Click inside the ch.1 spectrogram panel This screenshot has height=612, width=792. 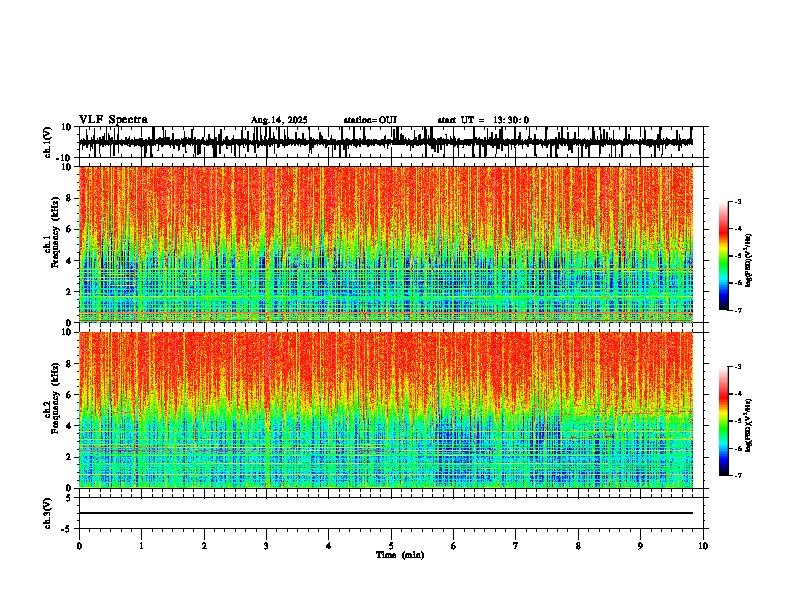click(x=385, y=244)
